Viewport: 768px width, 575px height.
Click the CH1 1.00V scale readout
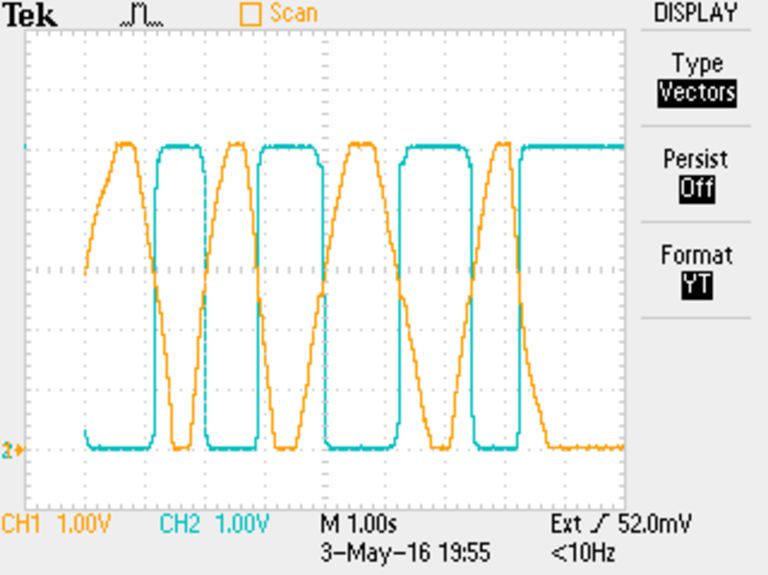[56, 525]
